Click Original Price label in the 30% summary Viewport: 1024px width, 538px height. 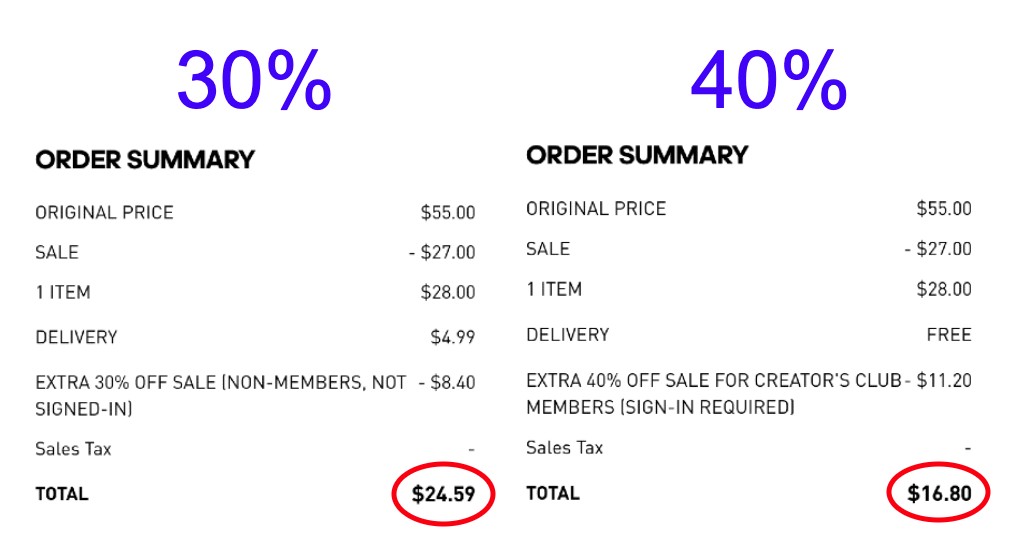pyautogui.click(x=104, y=212)
